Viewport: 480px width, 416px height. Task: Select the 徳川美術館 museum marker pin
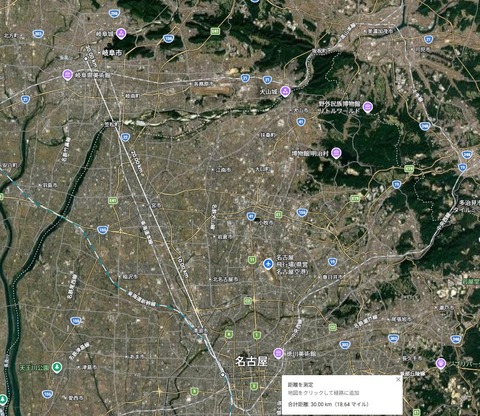coord(278,353)
